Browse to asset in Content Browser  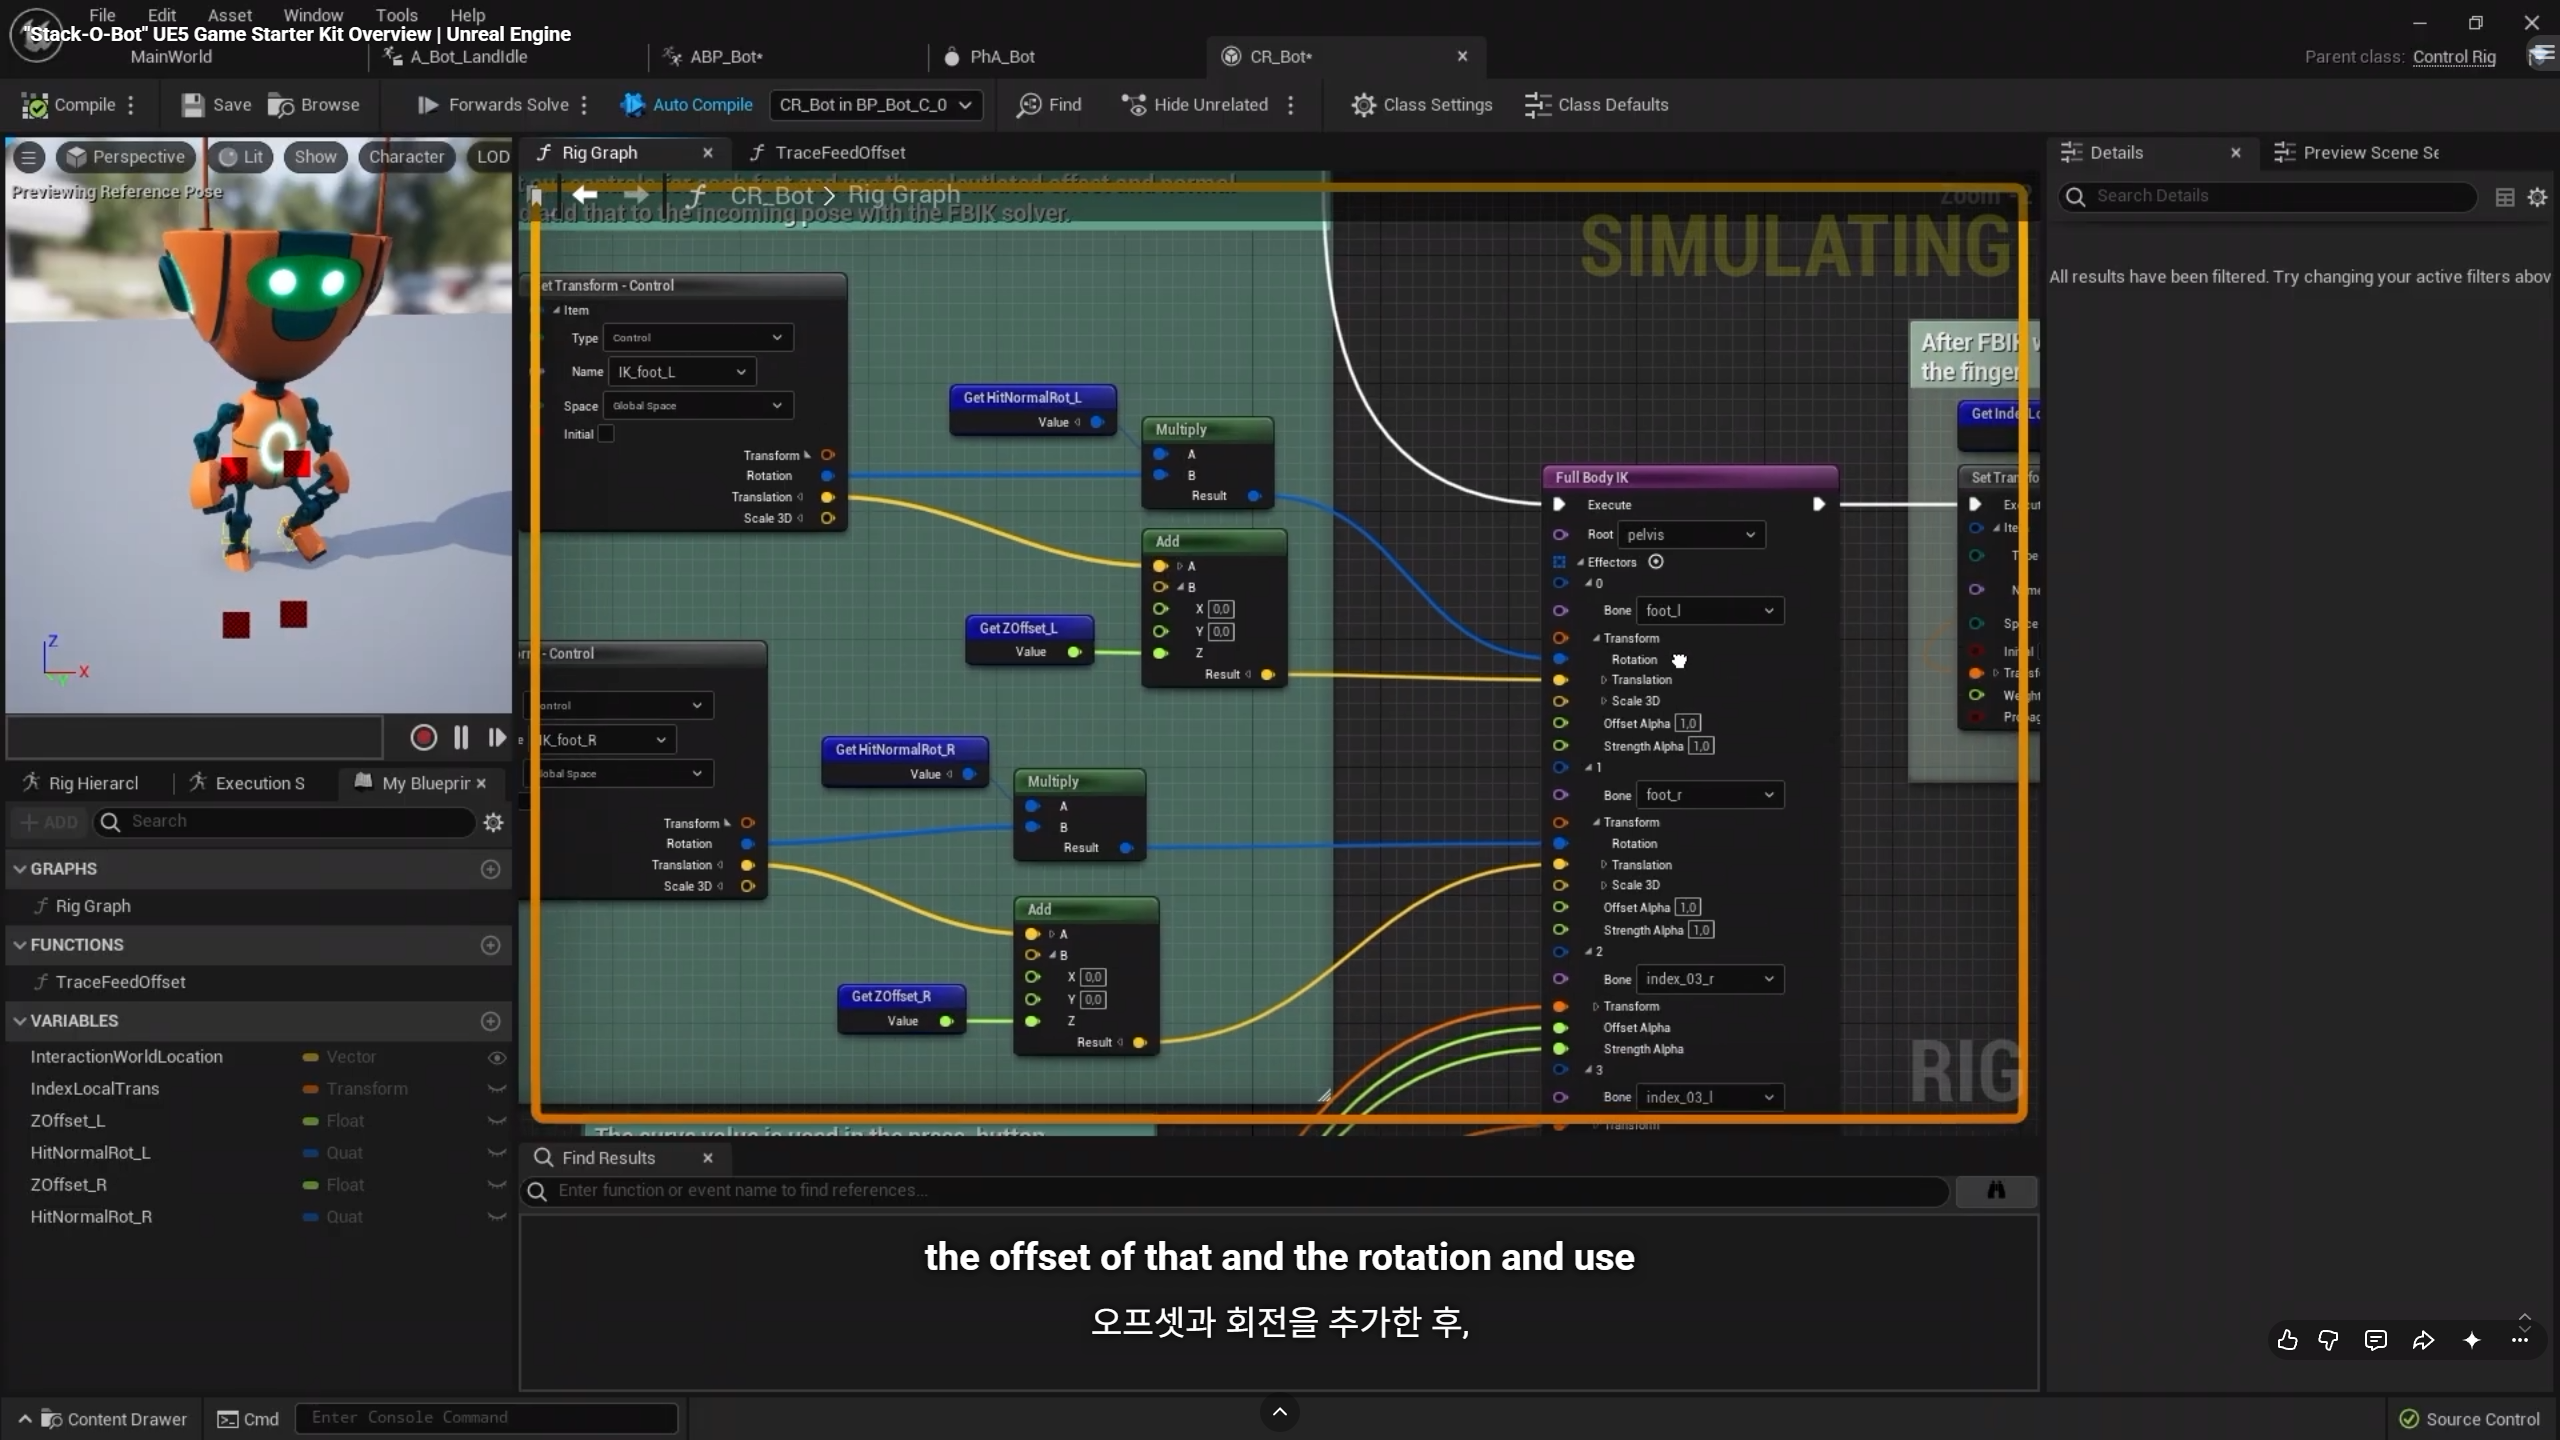pos(314,105)
